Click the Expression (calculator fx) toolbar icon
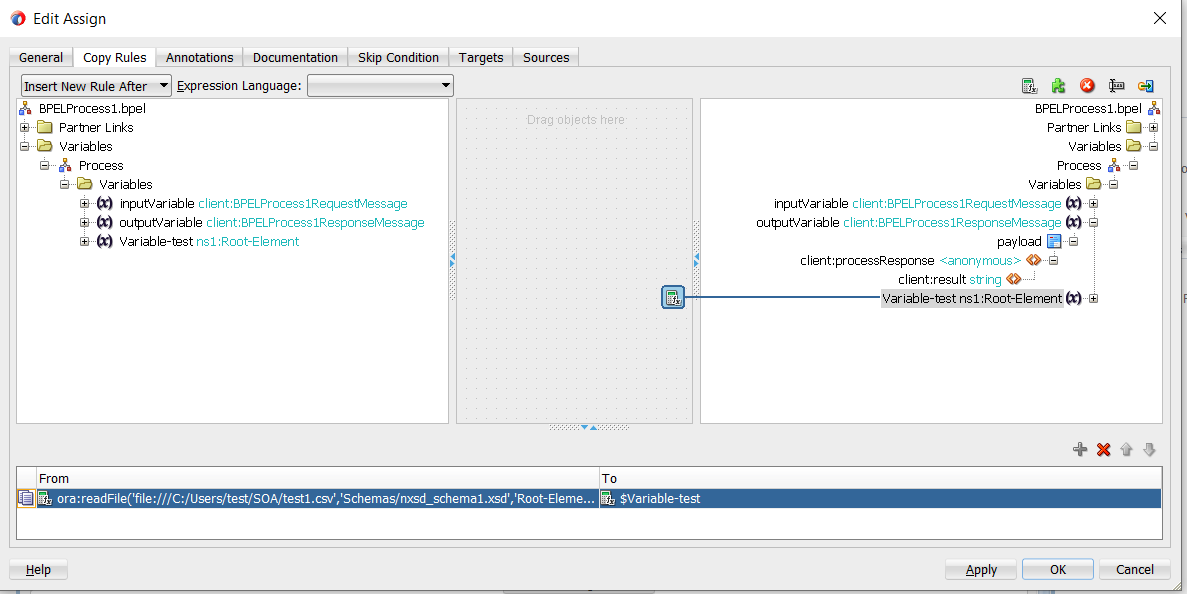Screen dimensions: 1187x594 [1029, 86]
